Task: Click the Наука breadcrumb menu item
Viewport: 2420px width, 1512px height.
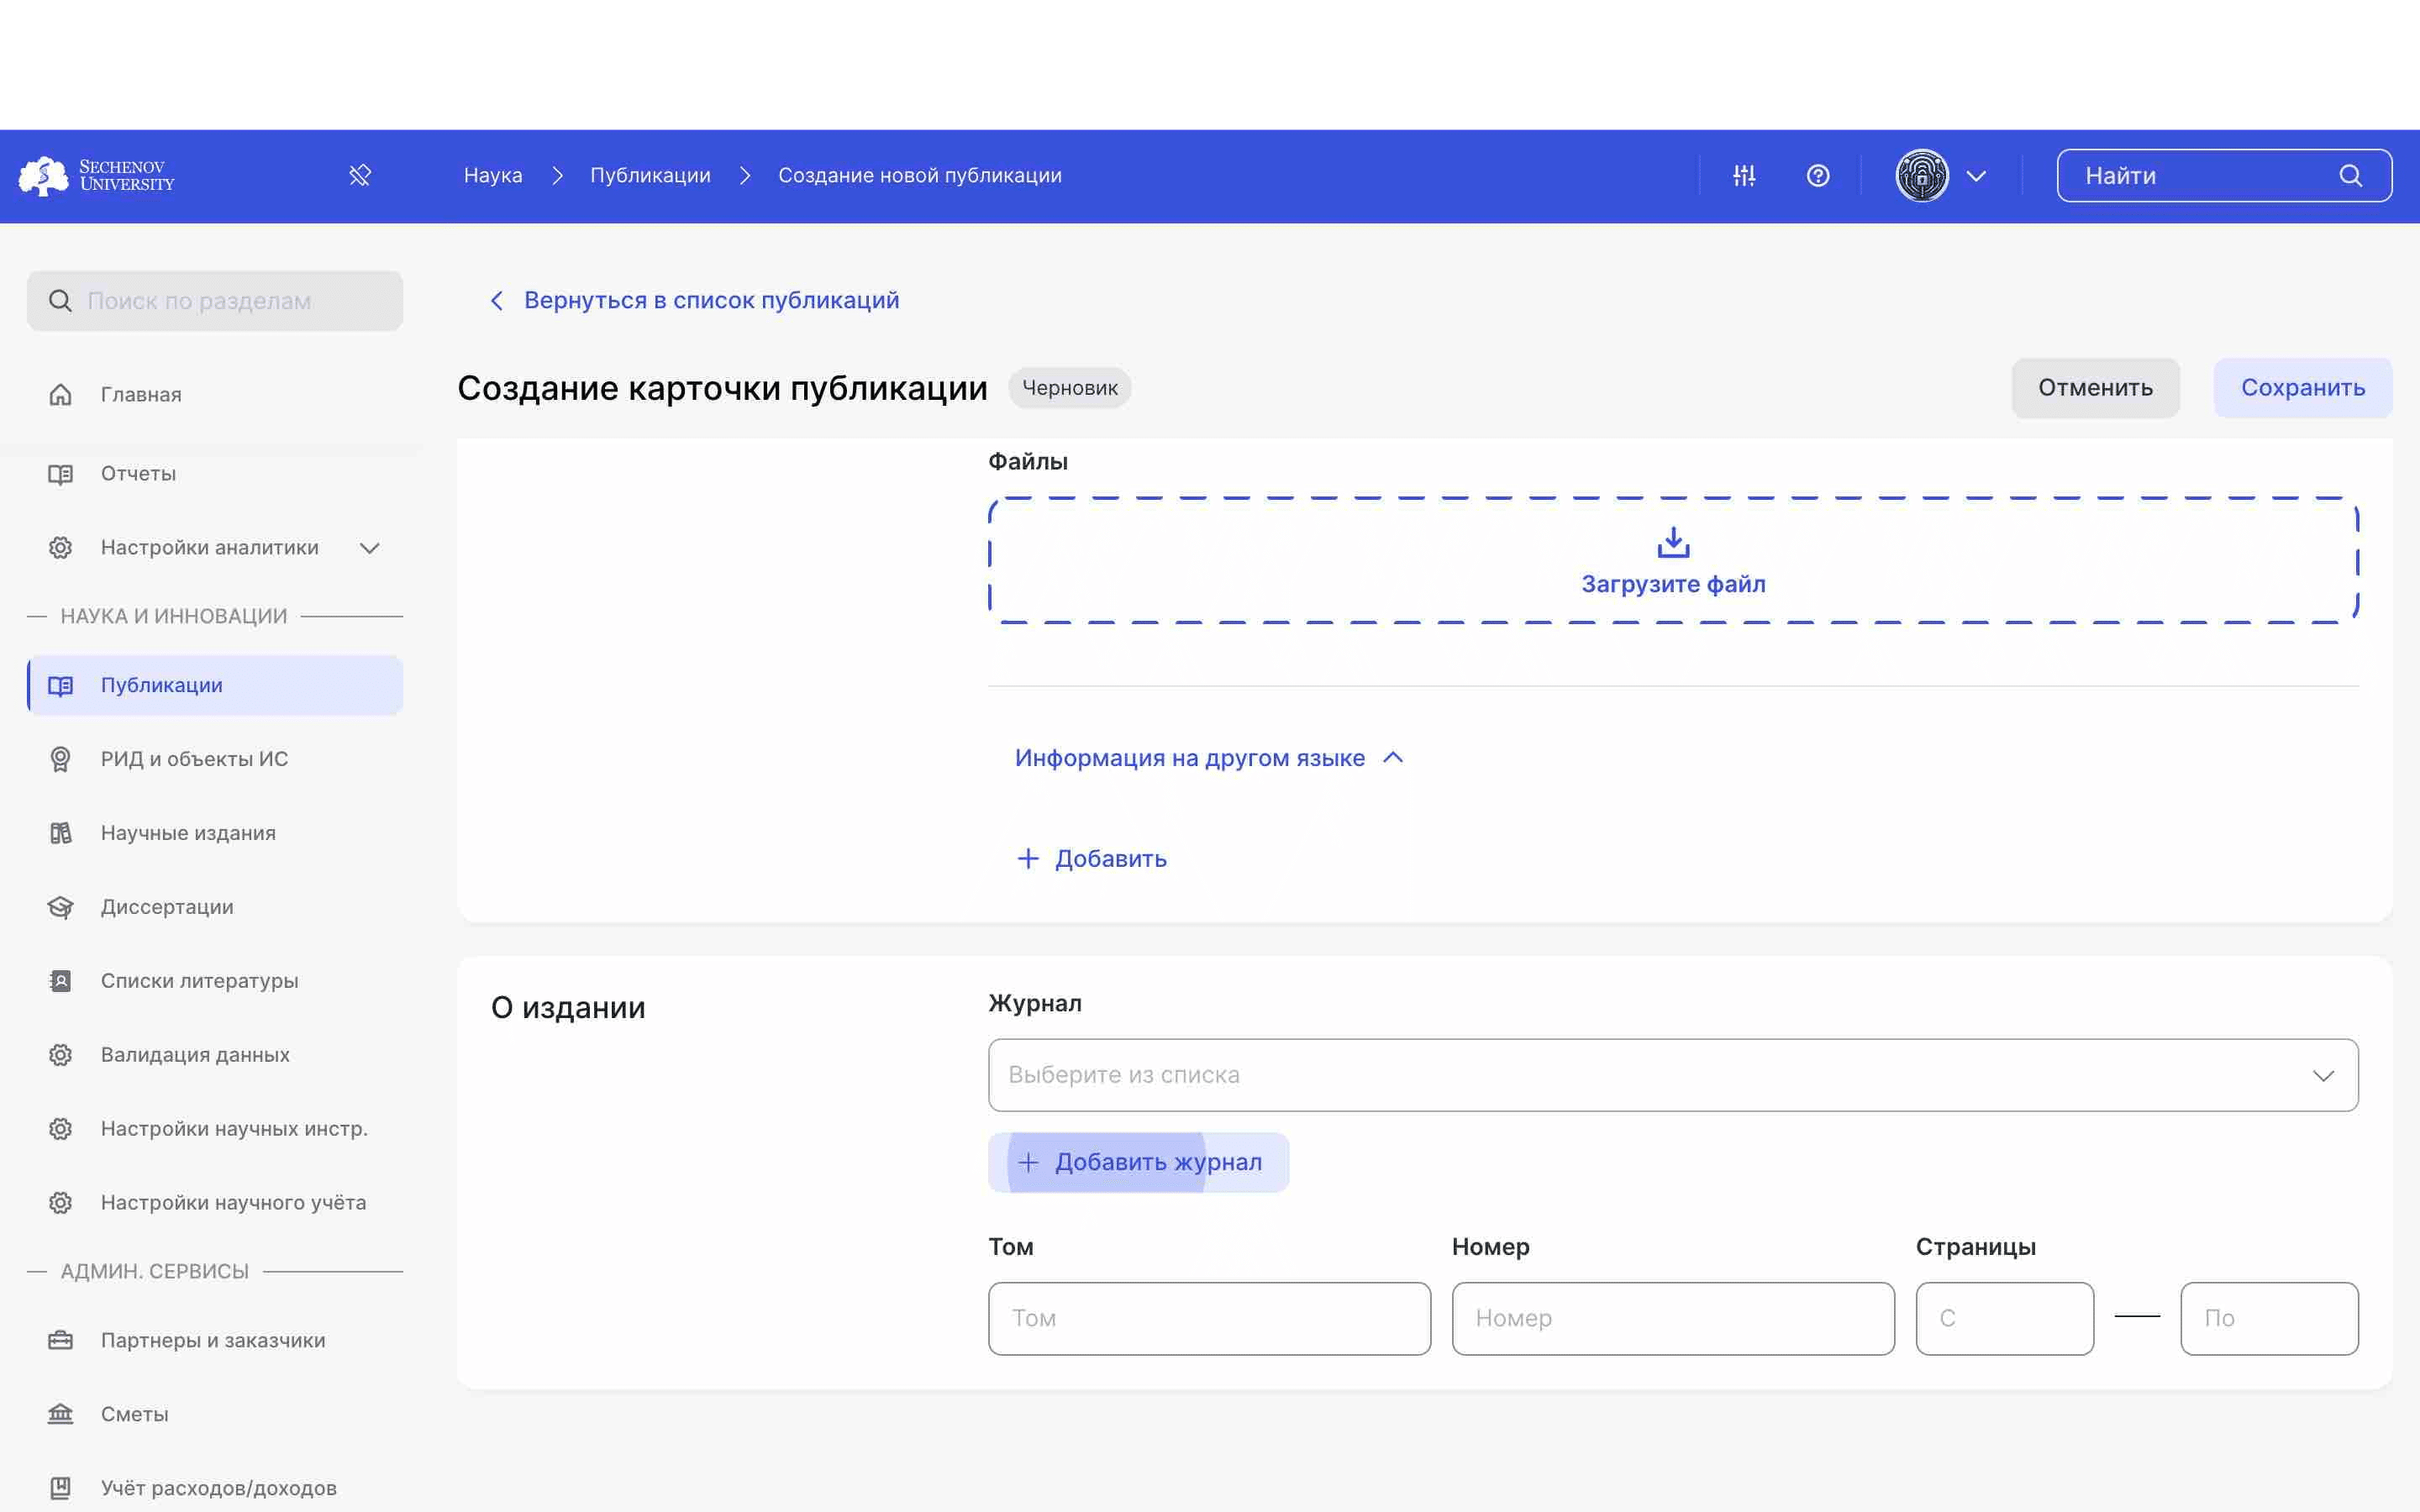Action: 492,176
